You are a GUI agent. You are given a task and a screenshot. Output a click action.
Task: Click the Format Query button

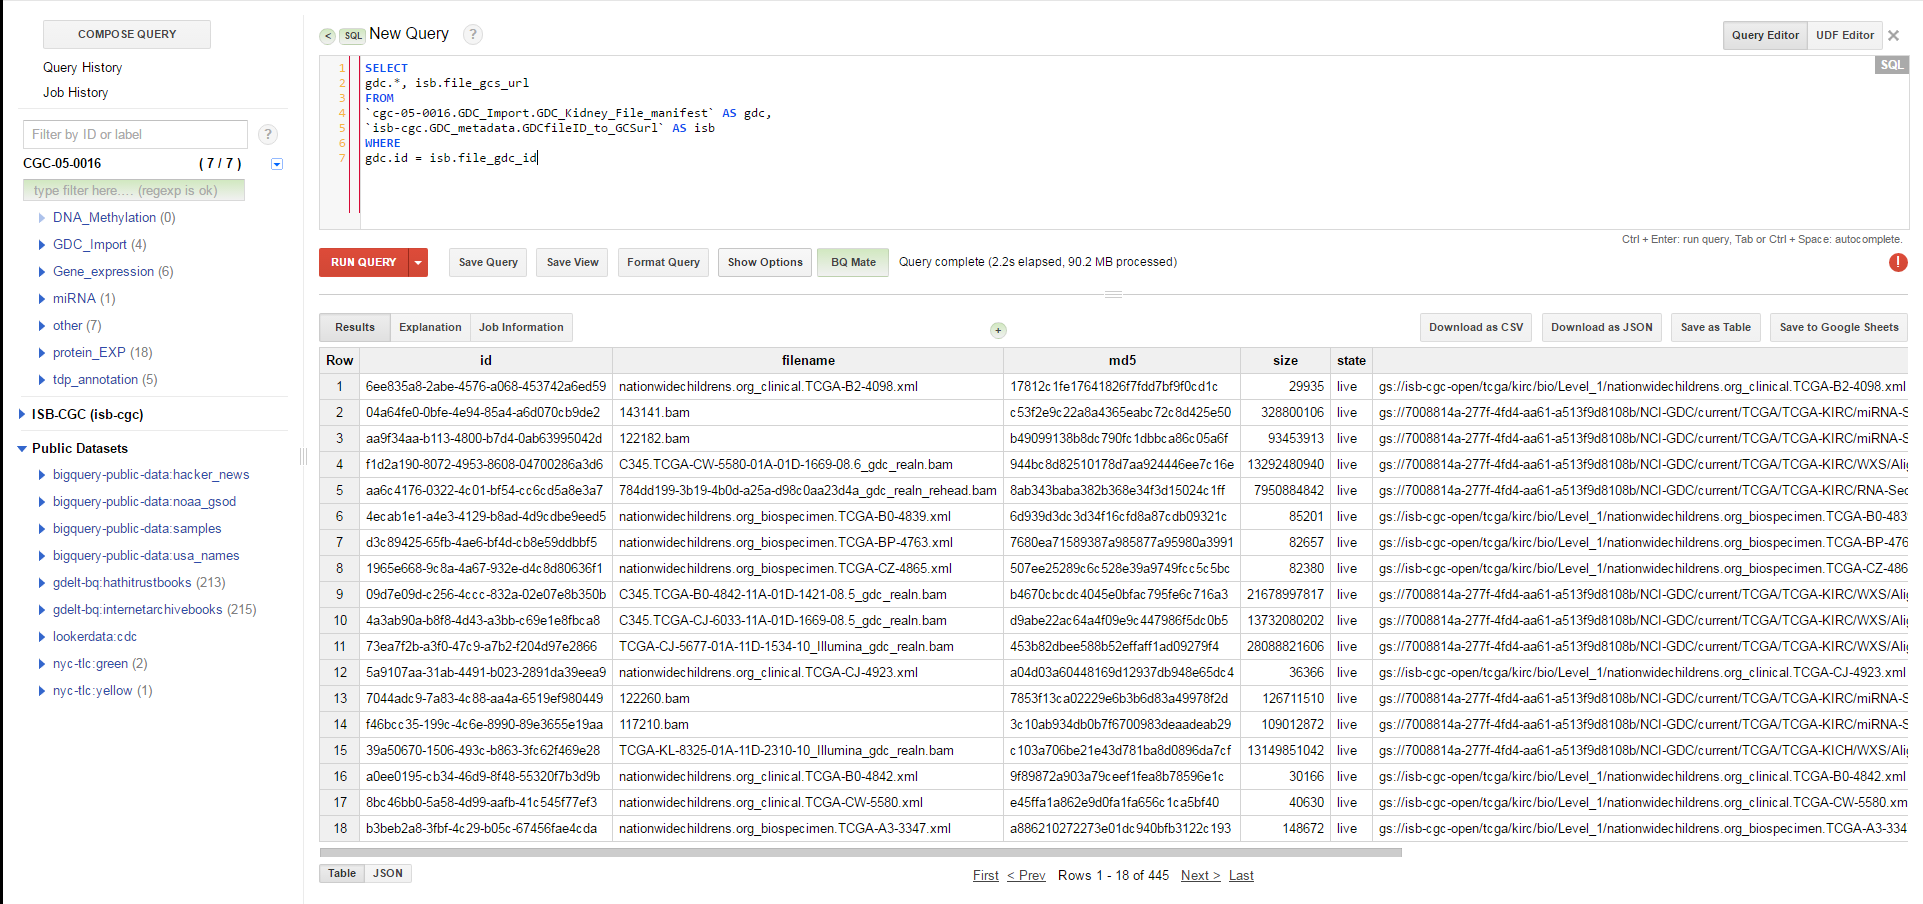pyautogui.click(x=663, y=262)
